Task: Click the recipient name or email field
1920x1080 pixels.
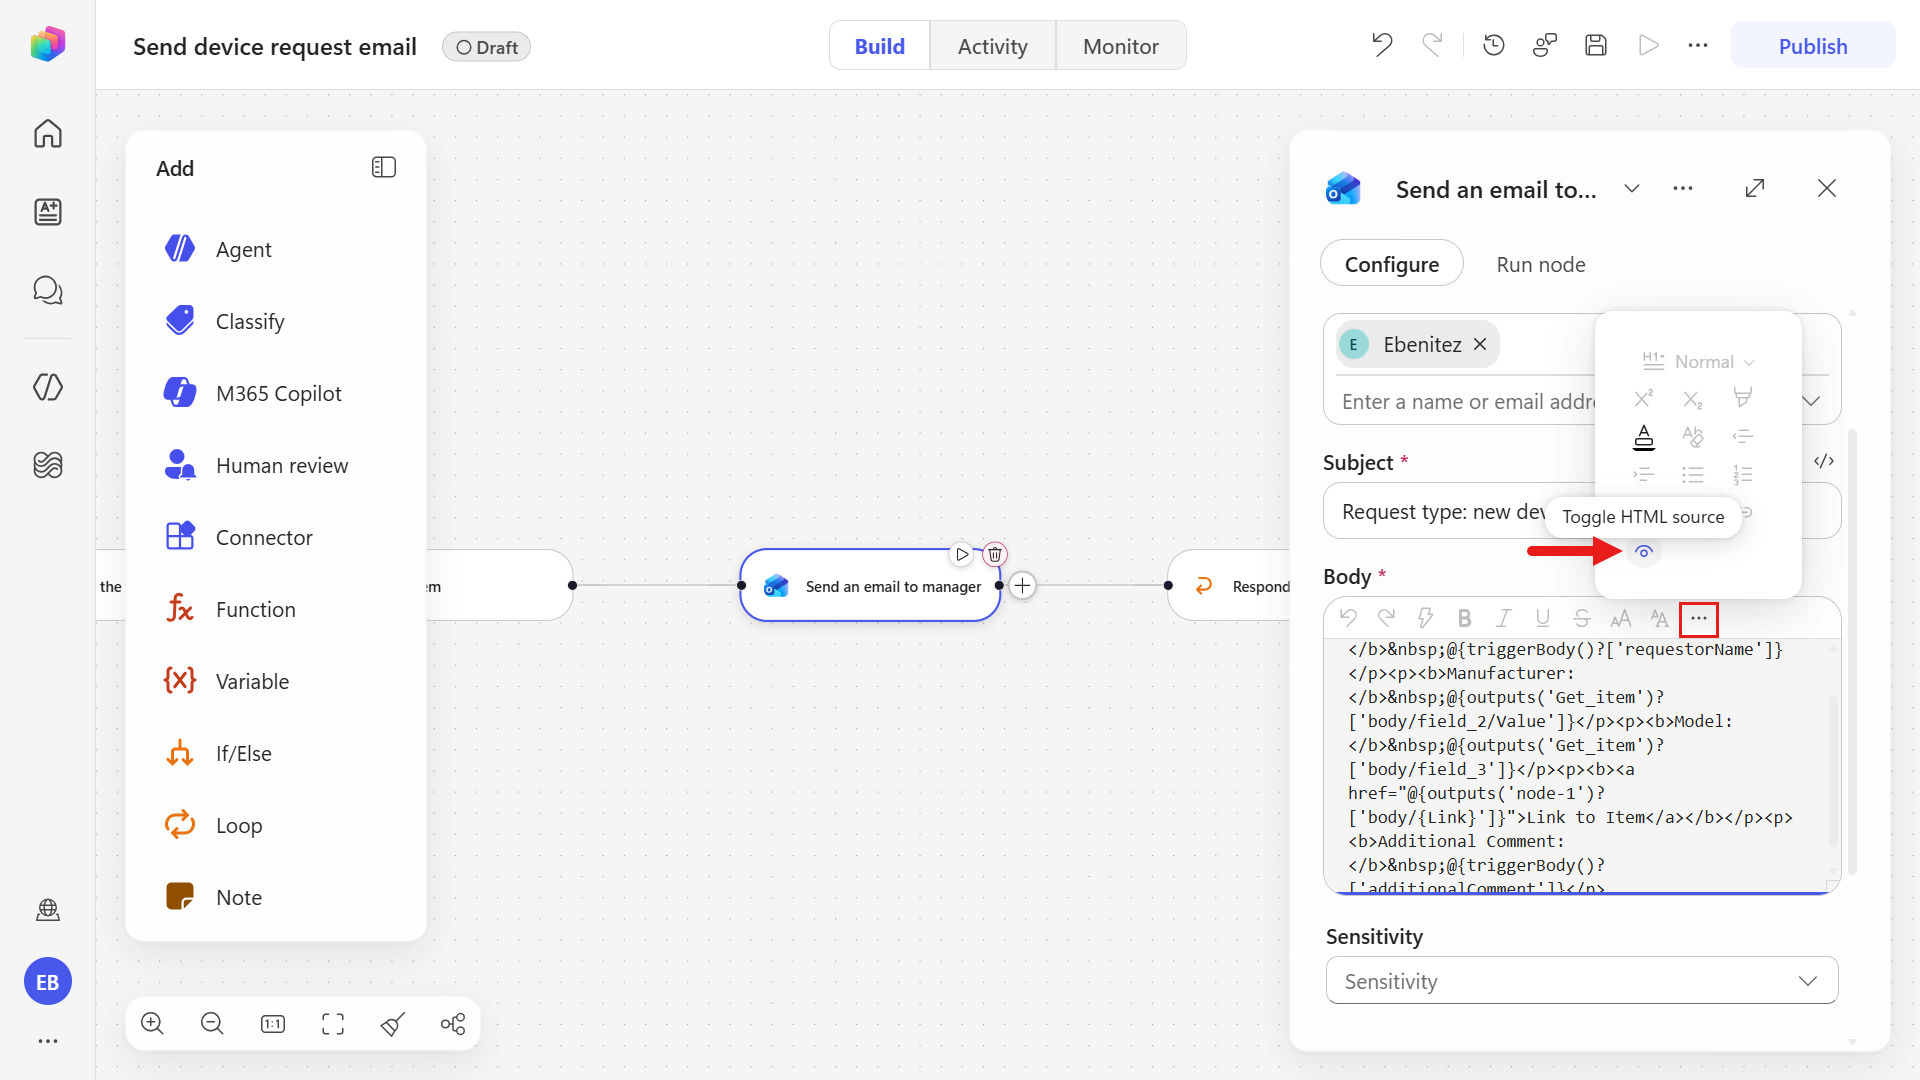Action: 1467,401
